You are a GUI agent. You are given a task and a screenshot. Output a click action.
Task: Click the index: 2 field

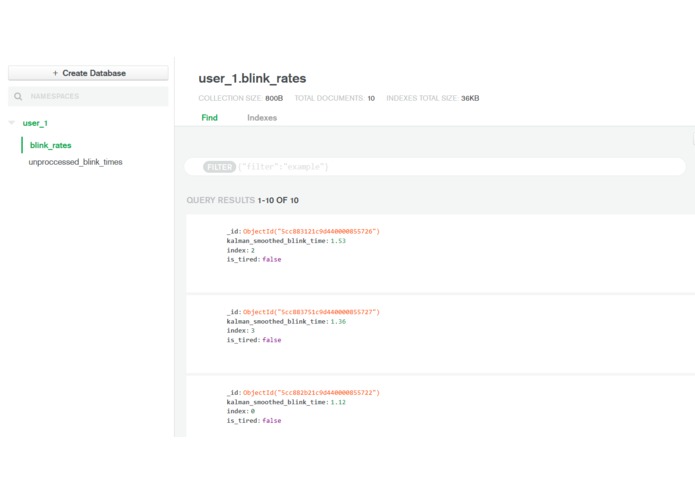(x=241, y=250)
